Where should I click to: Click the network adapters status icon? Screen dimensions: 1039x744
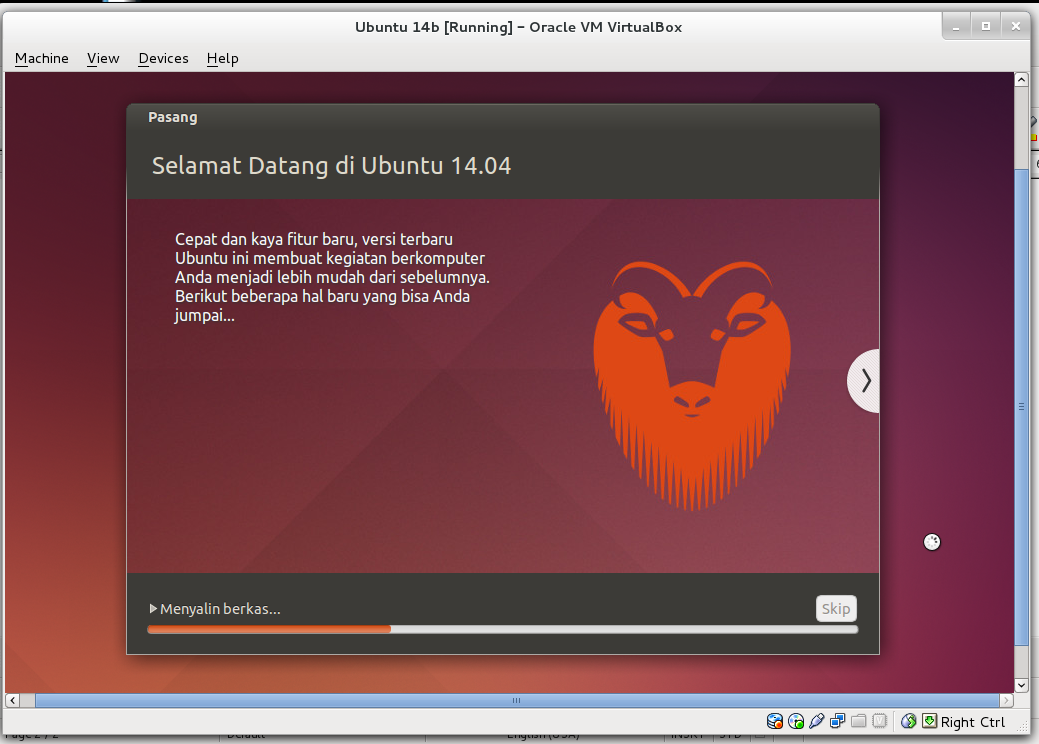838,720
